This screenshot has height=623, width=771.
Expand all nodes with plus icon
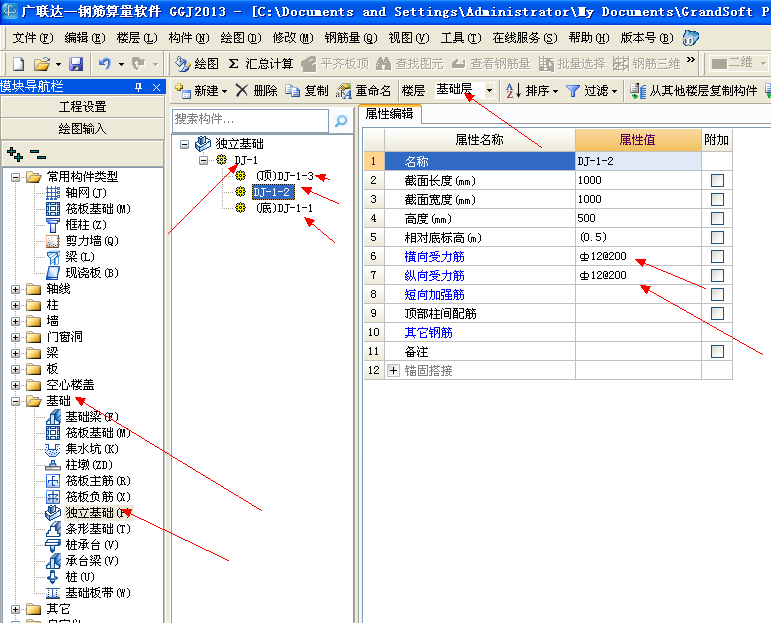click(15, 154)
